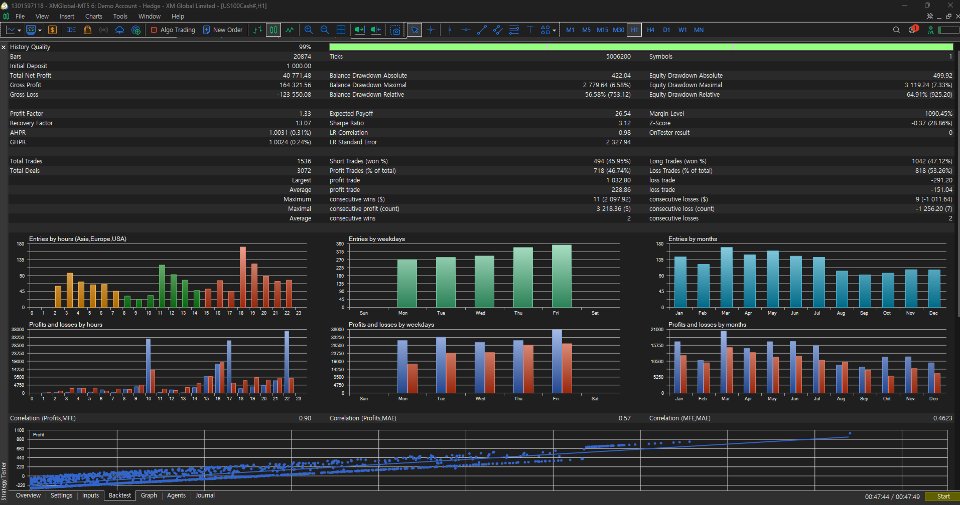The width and height of the screenshot is (960, 505).
Task: Click the signals radio wave icon
Action: point(103,29)
